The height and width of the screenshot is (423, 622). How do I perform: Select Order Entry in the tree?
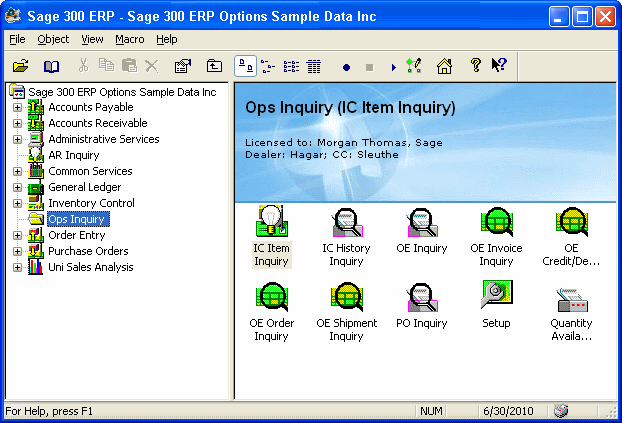click(x=77, y=235)
